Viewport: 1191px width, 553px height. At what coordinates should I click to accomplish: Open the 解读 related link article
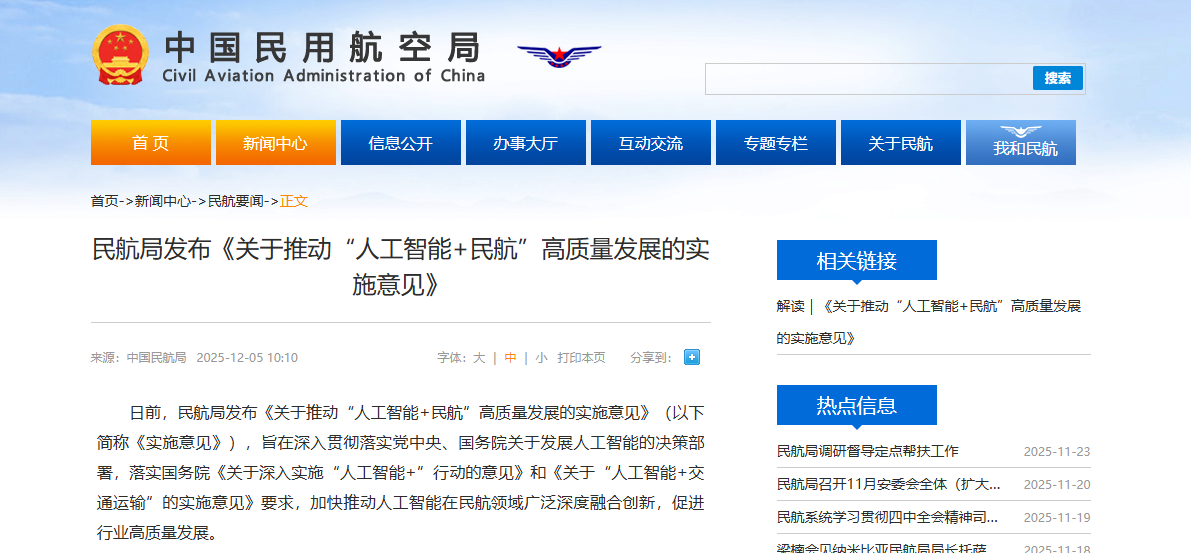[930, 321]
